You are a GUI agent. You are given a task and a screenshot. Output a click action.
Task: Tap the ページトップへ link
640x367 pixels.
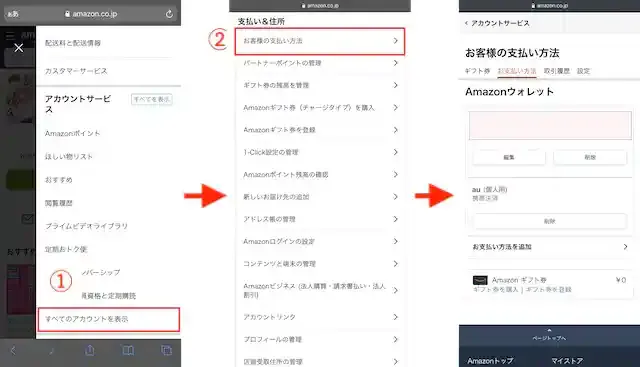pyautogui.click(x=549, y=338)
